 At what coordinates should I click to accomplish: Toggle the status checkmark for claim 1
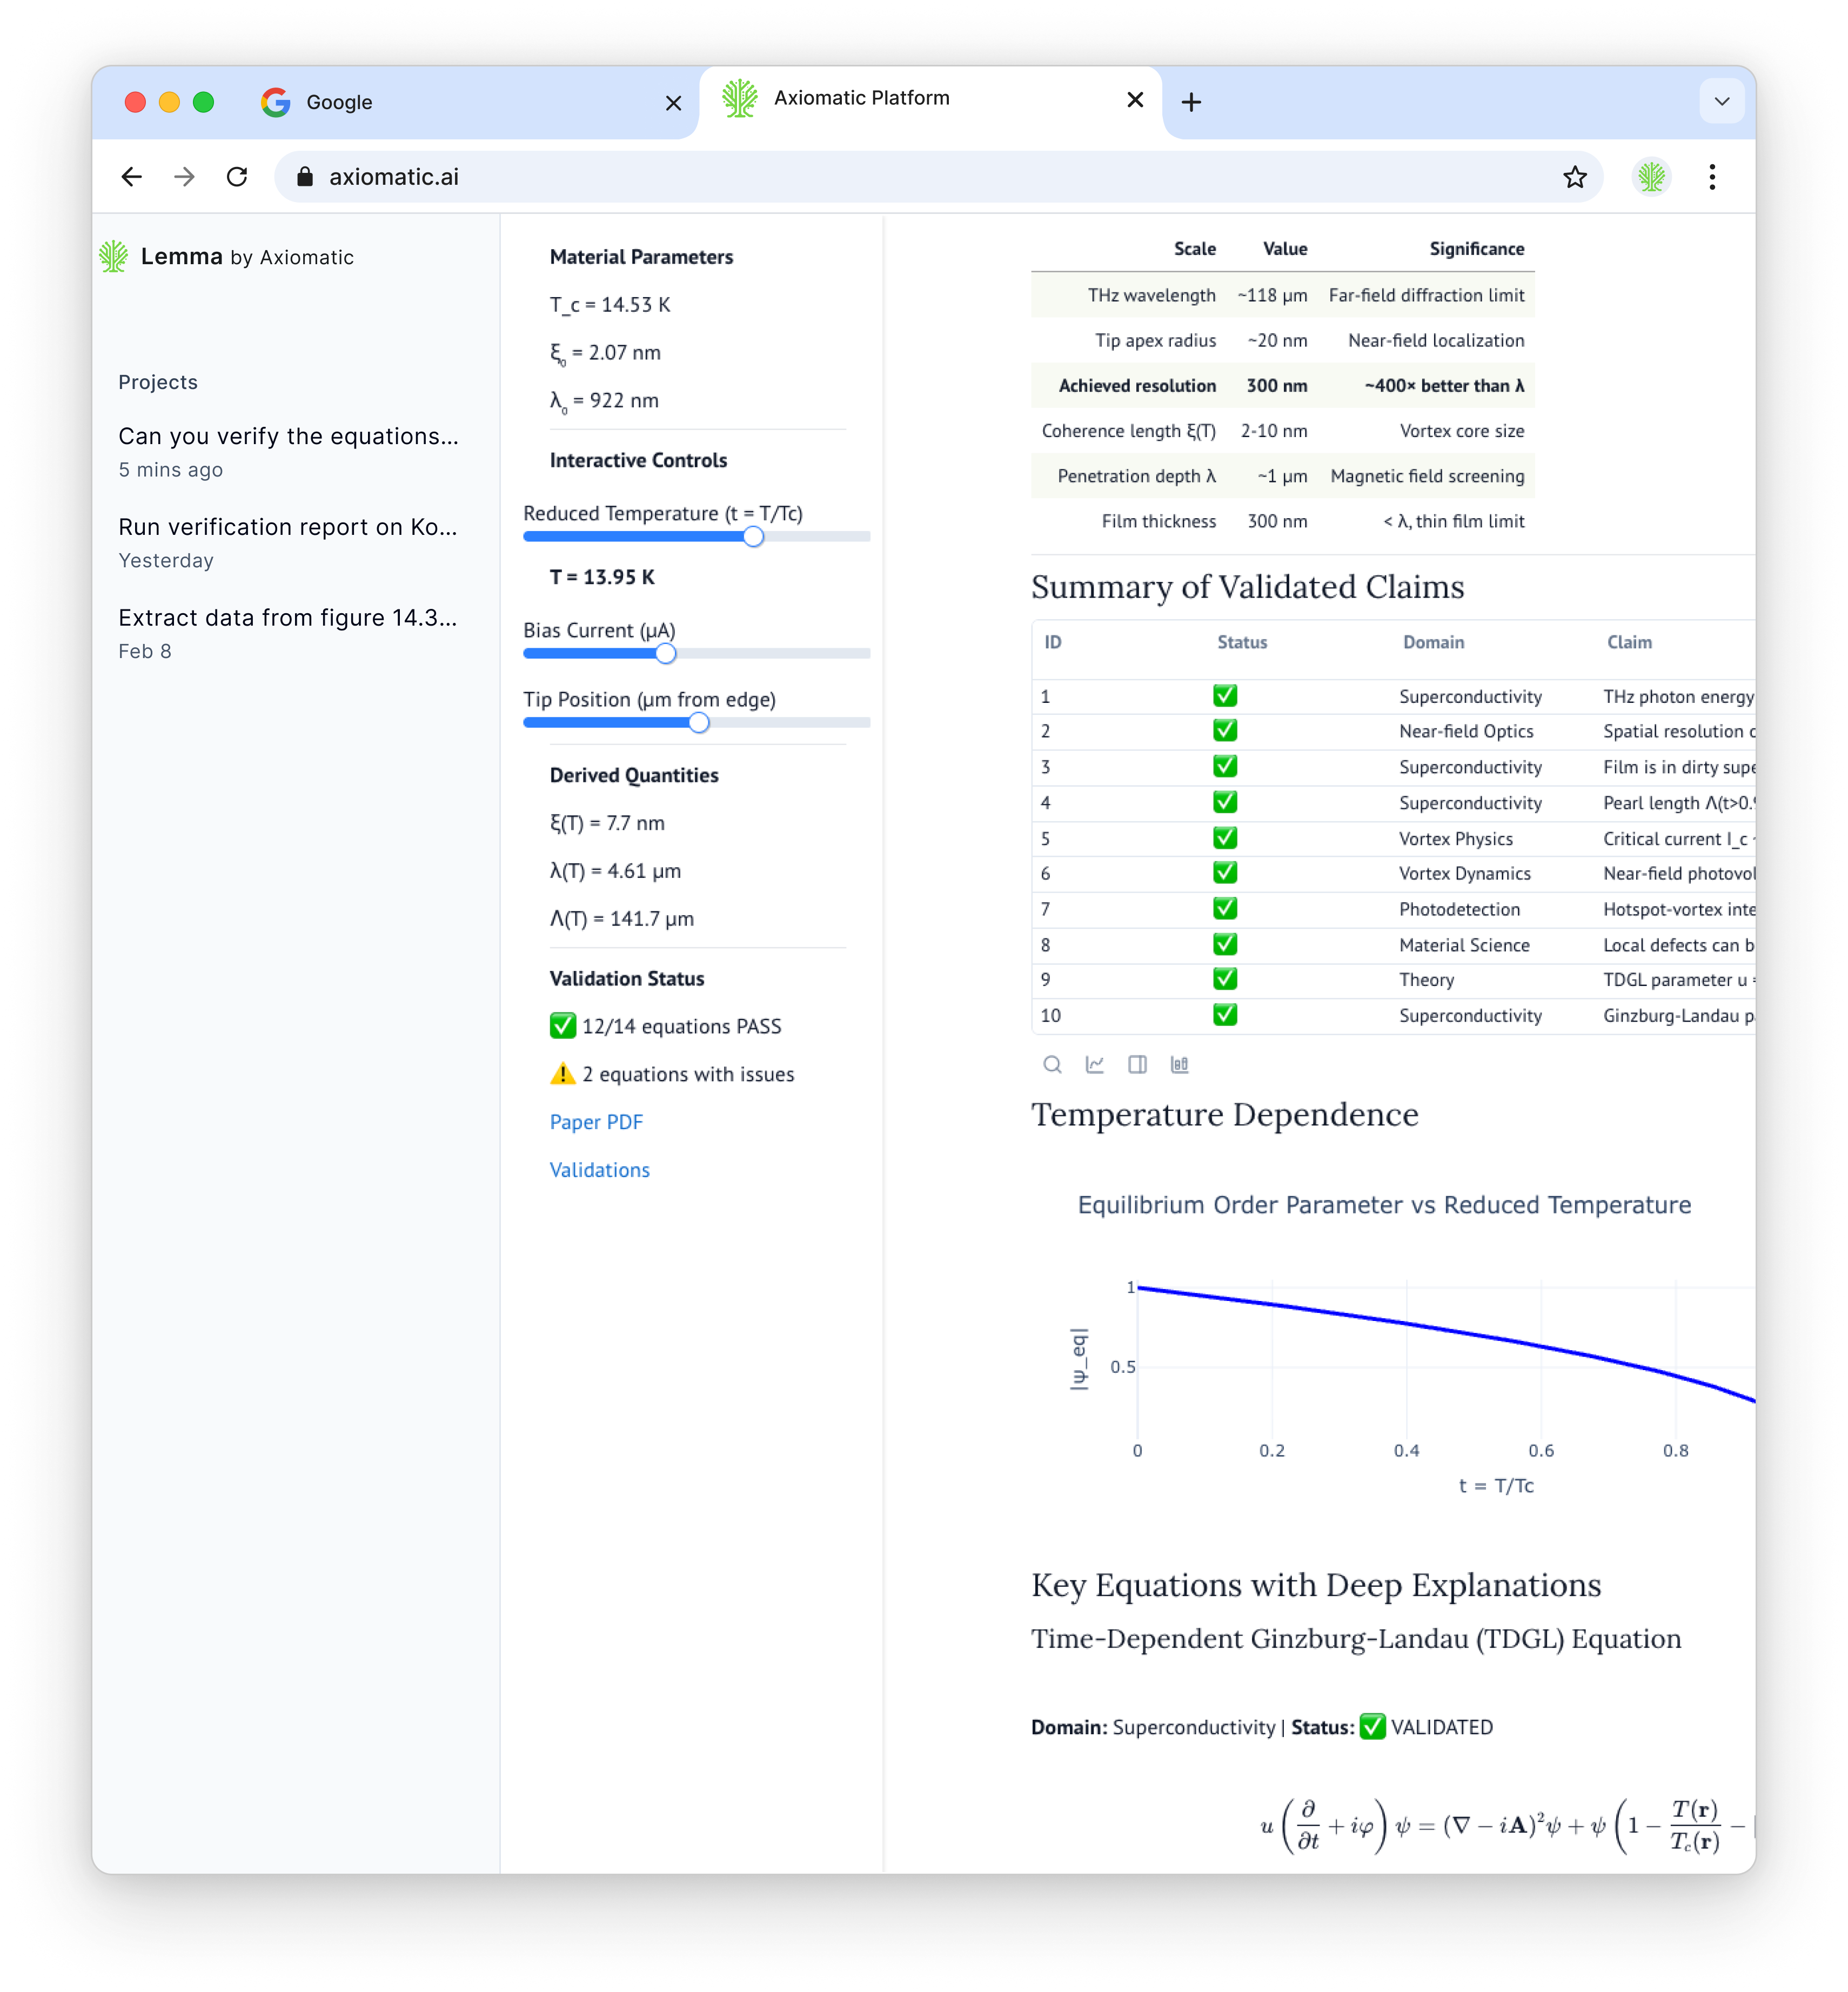(1224, 695)
